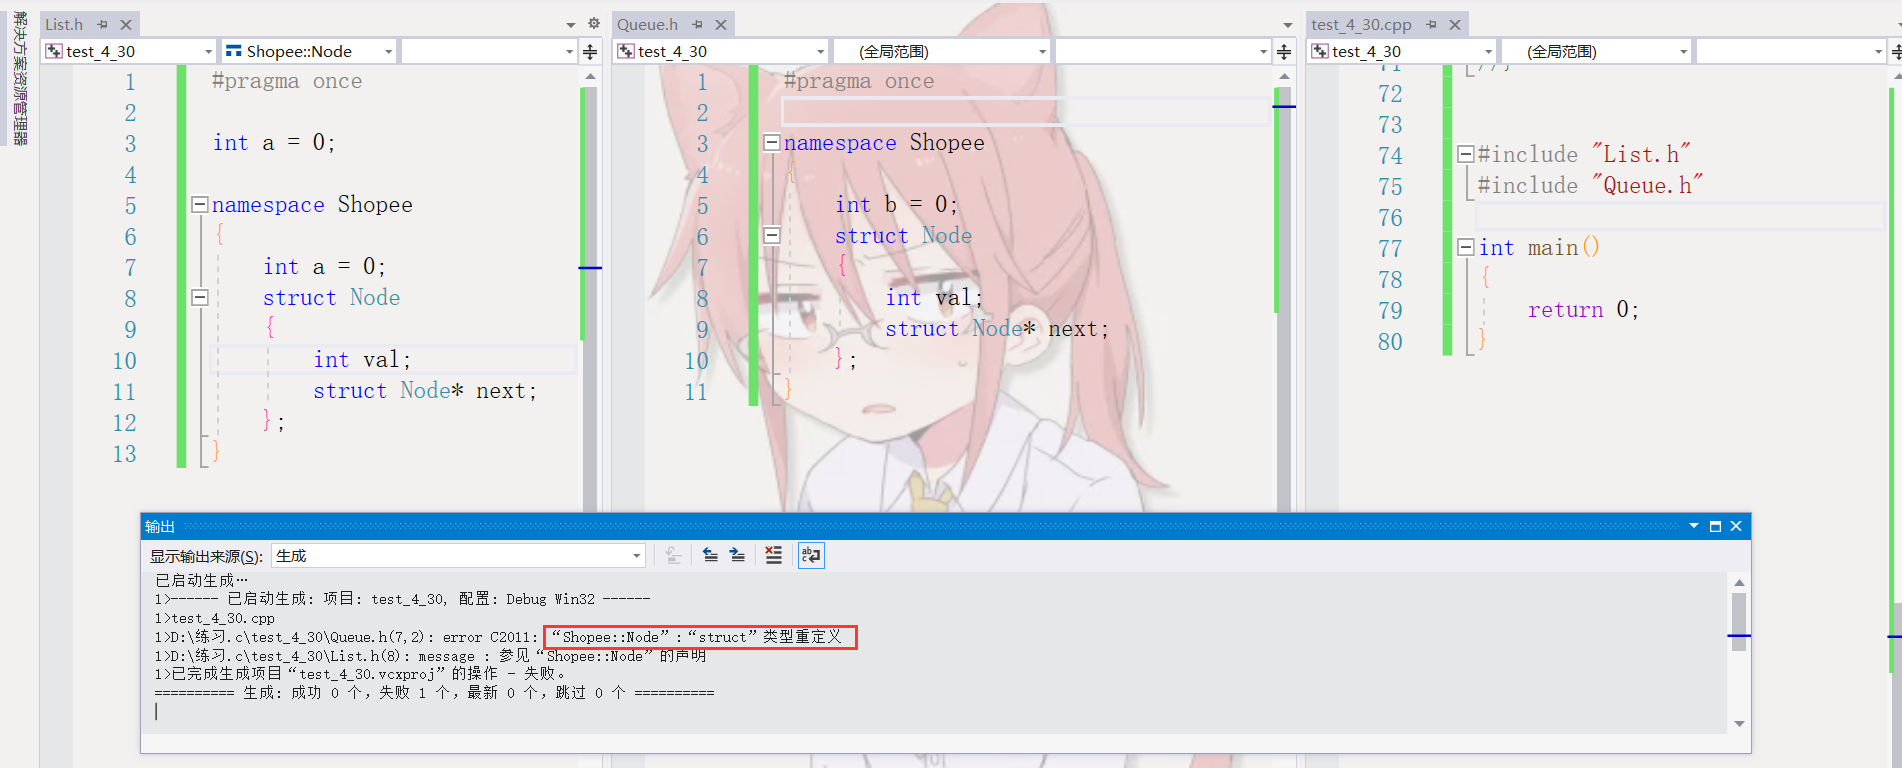Open the empty member dropdown in List.h
The height and width of the screenshot is (768, 1902).
[489, 51]
